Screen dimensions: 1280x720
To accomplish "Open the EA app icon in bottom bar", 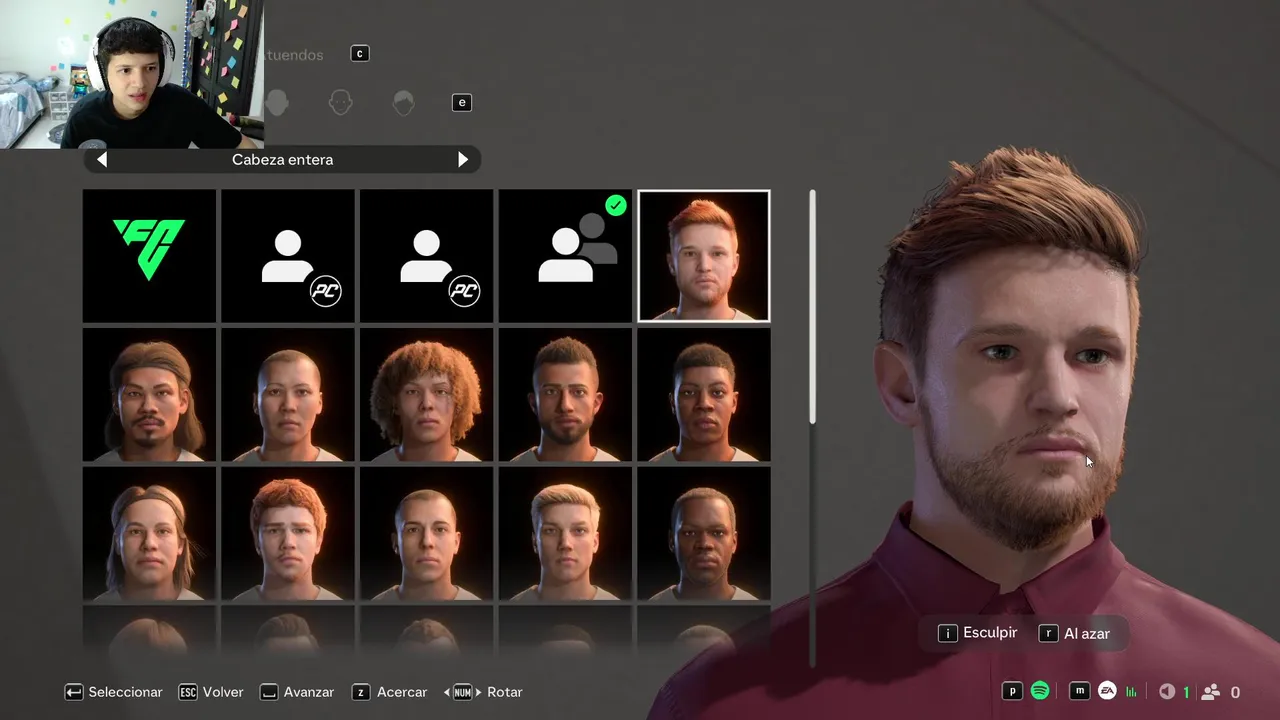I will pyautogui.click(x=1107, y=691).
